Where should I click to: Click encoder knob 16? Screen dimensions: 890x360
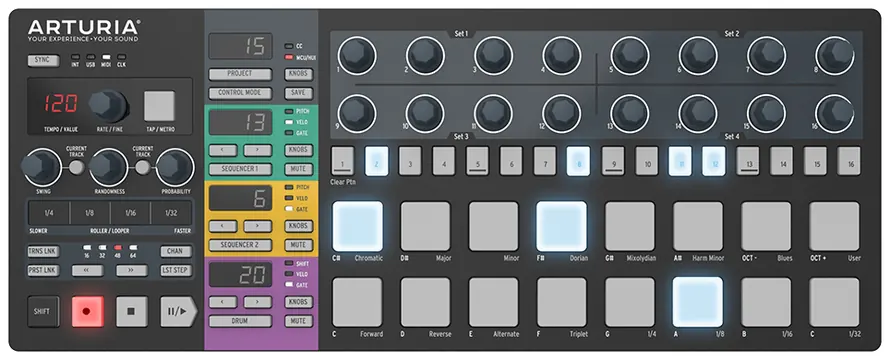pos(834,113)
